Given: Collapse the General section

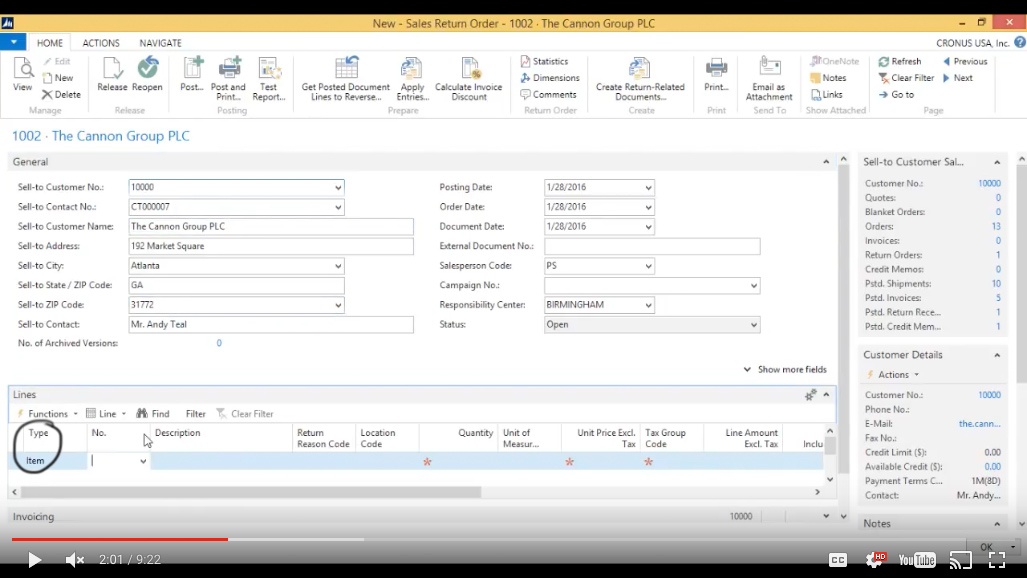Looking at the screenshot, I should [826, 162].
